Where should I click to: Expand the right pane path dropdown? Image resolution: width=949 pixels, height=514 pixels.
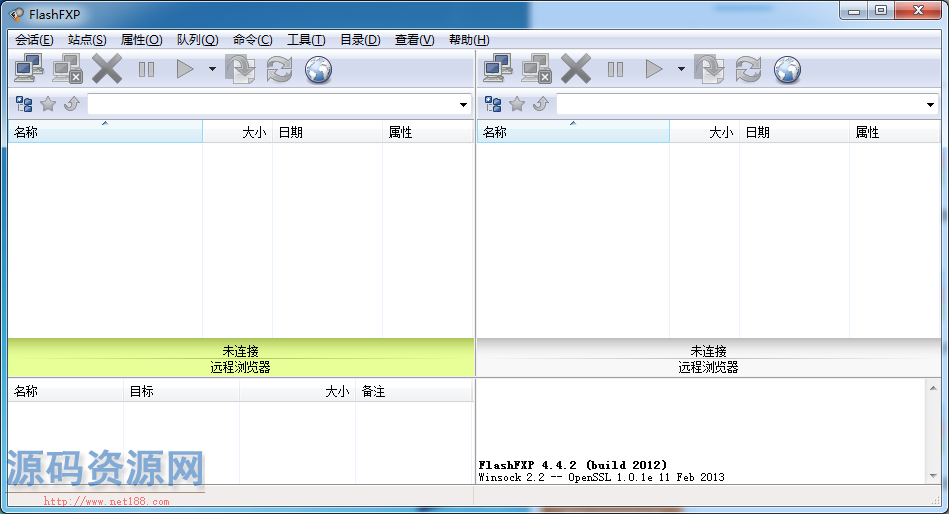(x=930, y=105)
